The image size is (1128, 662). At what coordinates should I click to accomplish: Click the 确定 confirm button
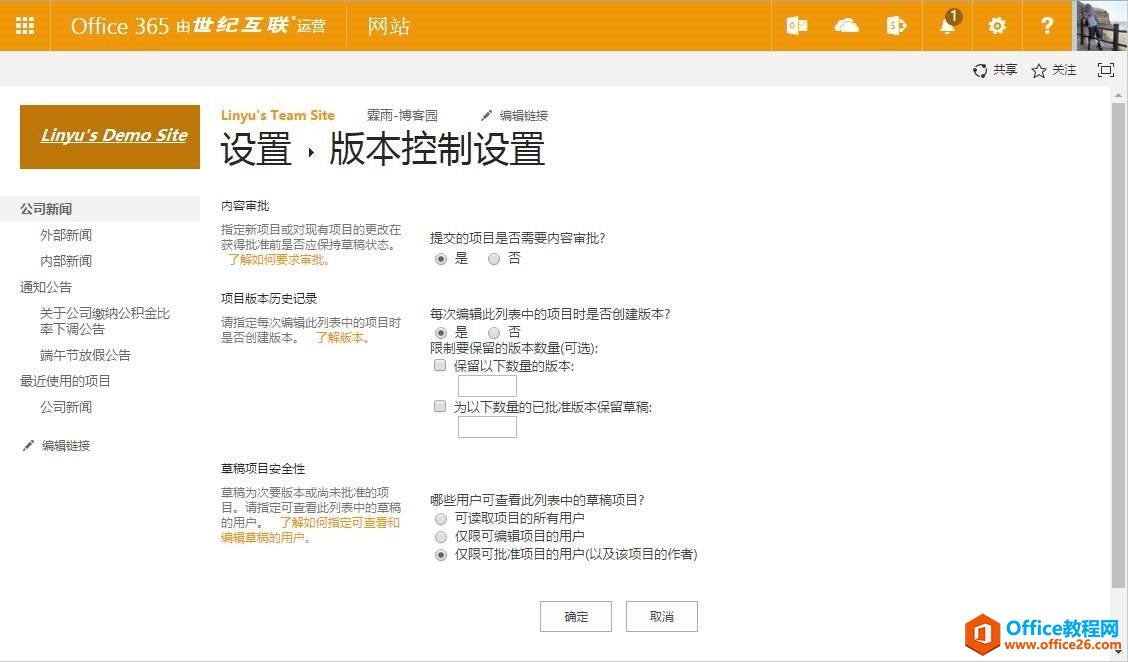pyautogui.click(x=576, y=616)
